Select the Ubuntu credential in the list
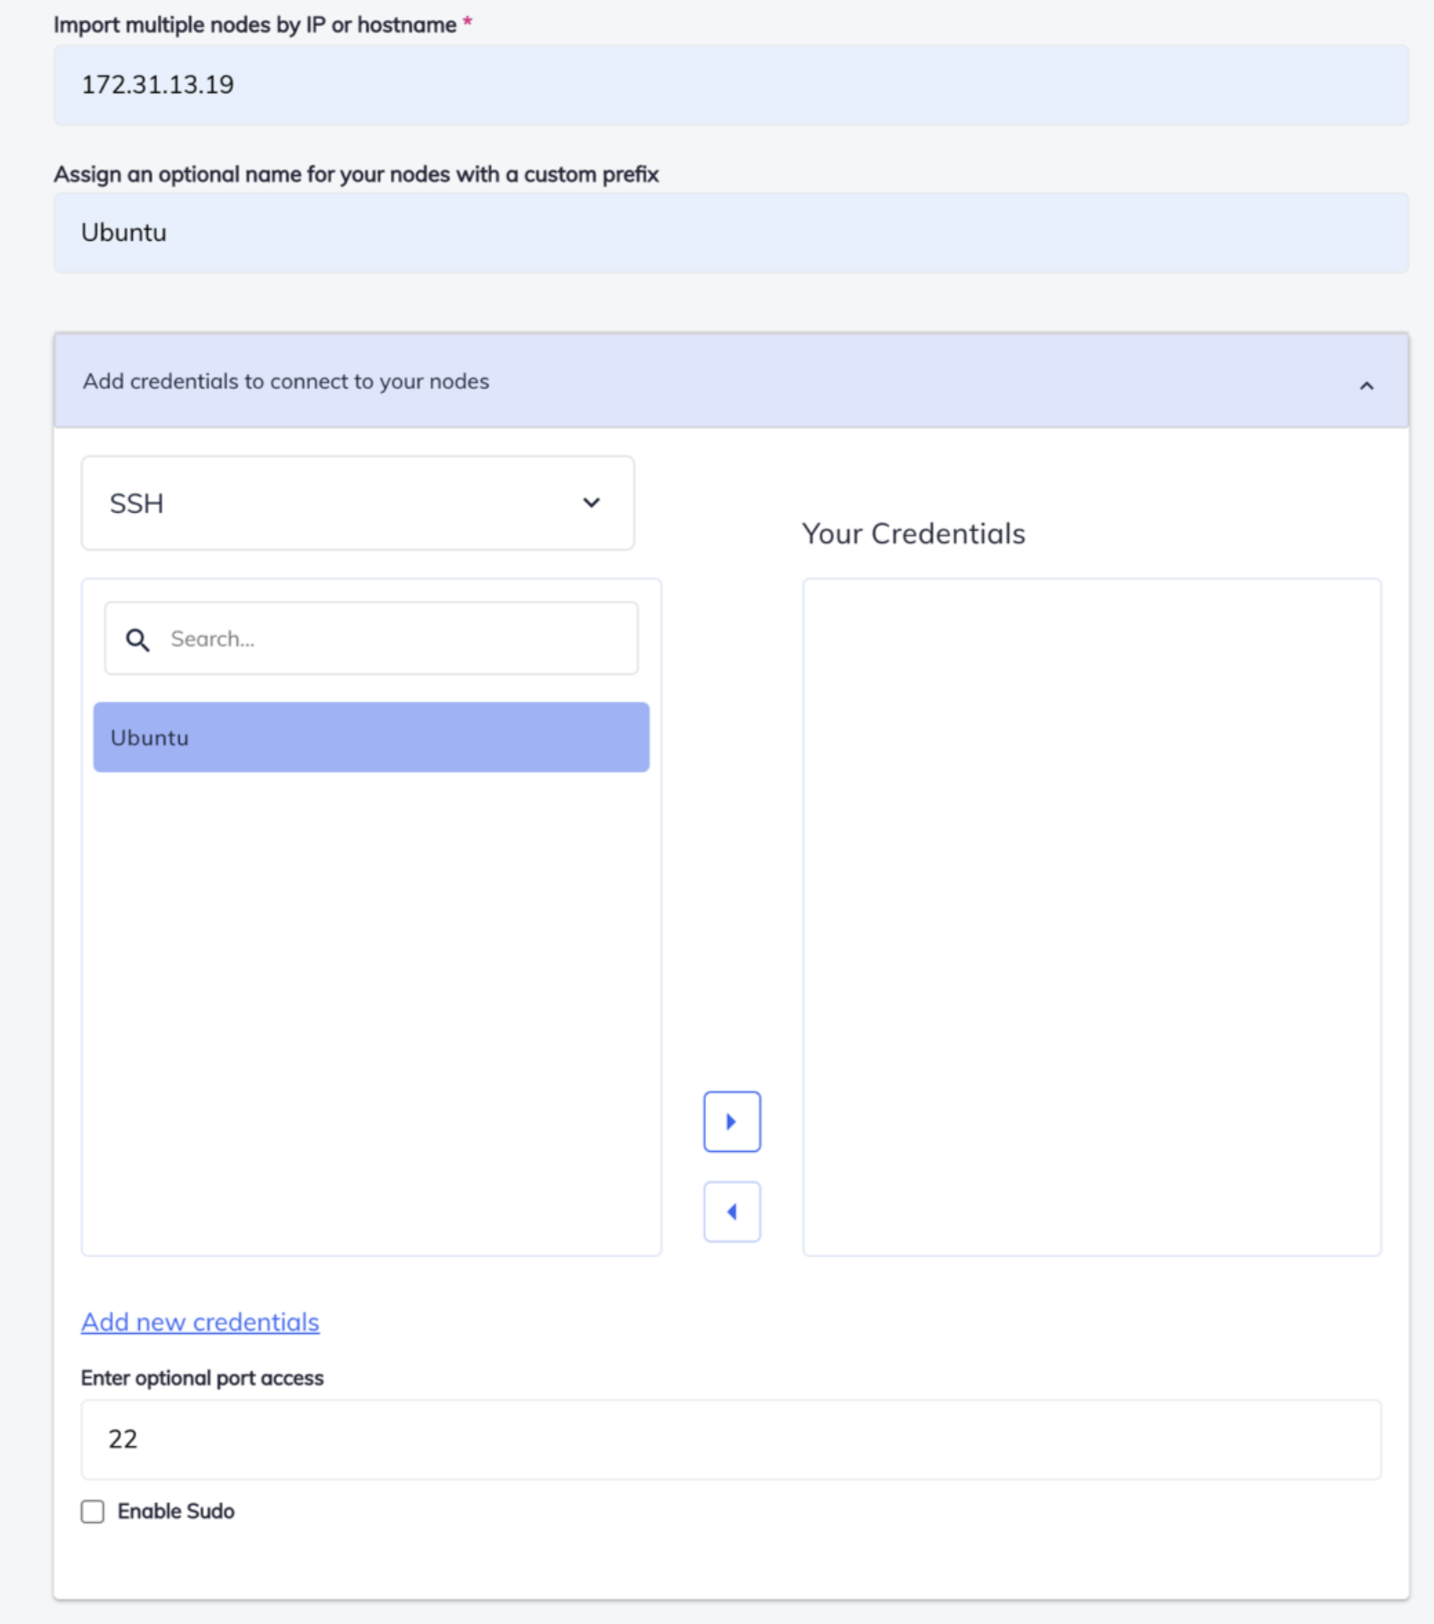 click(371, 737)
